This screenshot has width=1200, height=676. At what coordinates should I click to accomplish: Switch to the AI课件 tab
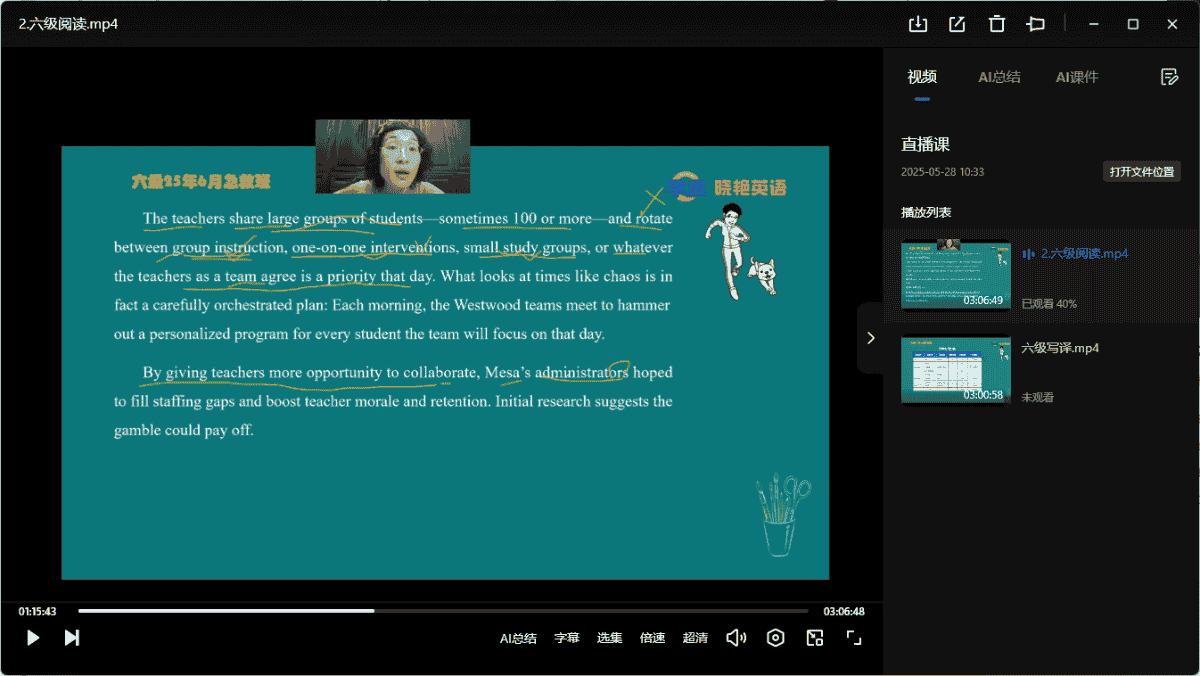click(x=1077, y=77)
